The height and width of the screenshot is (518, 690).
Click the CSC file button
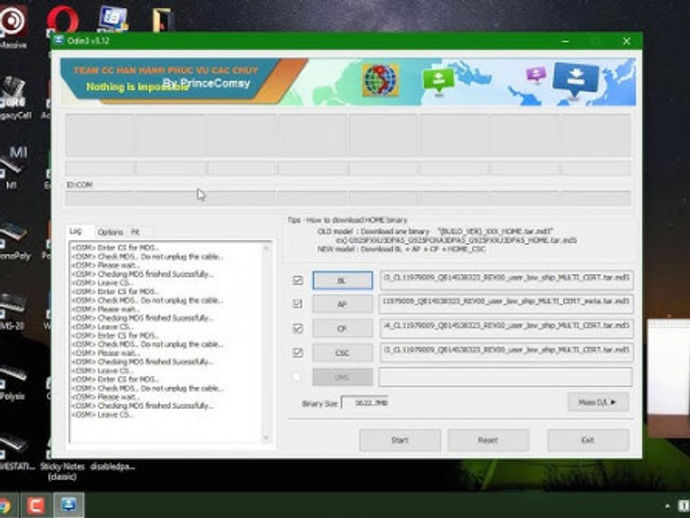pyautogui.click(x=342, y=353)
